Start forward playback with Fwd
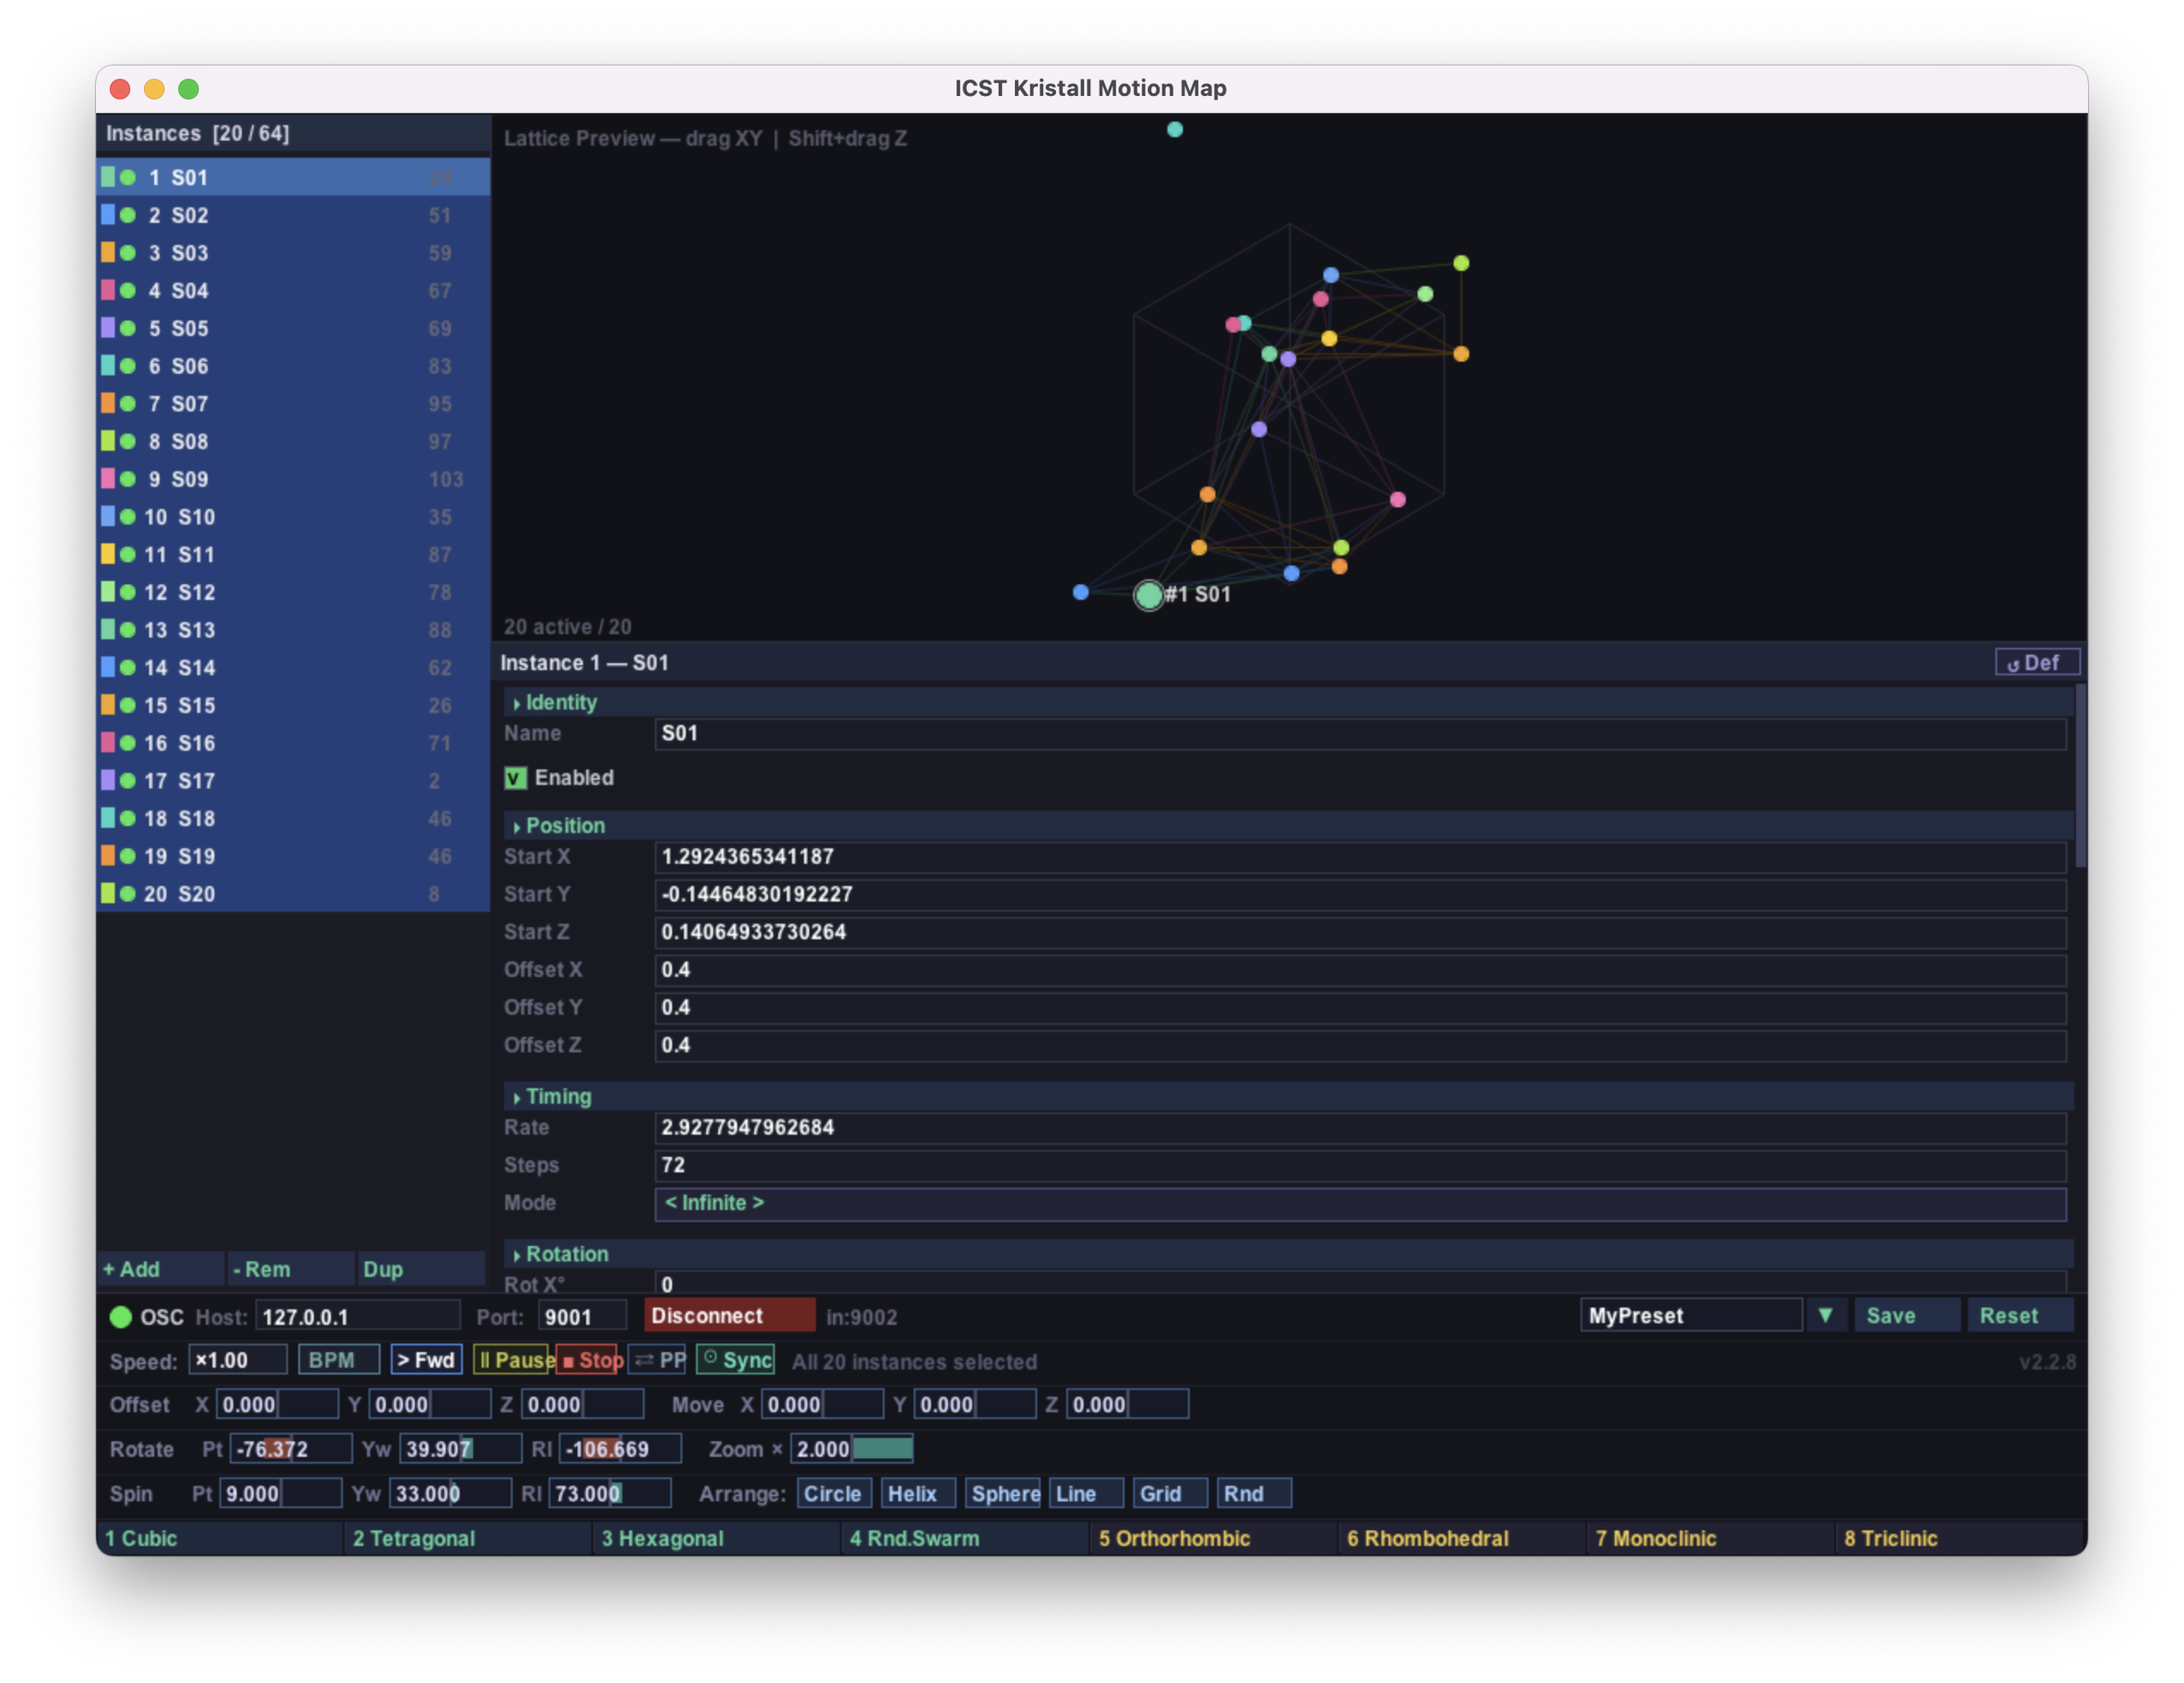2184x1683 pixels. [x=426, y=1360]
